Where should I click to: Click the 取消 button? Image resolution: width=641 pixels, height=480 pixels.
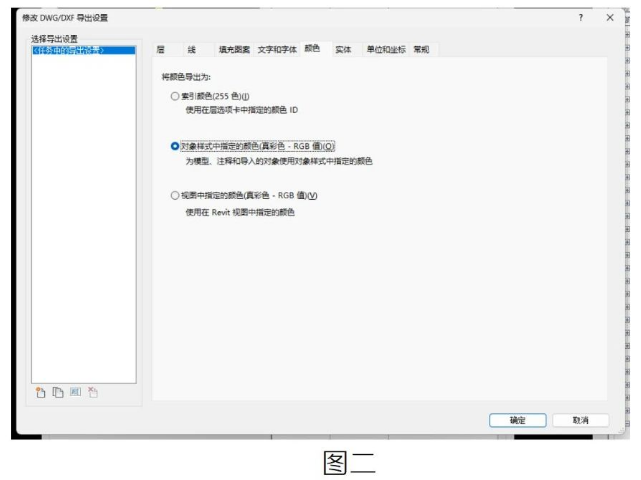pyautogui.click(x=580, y=420)
